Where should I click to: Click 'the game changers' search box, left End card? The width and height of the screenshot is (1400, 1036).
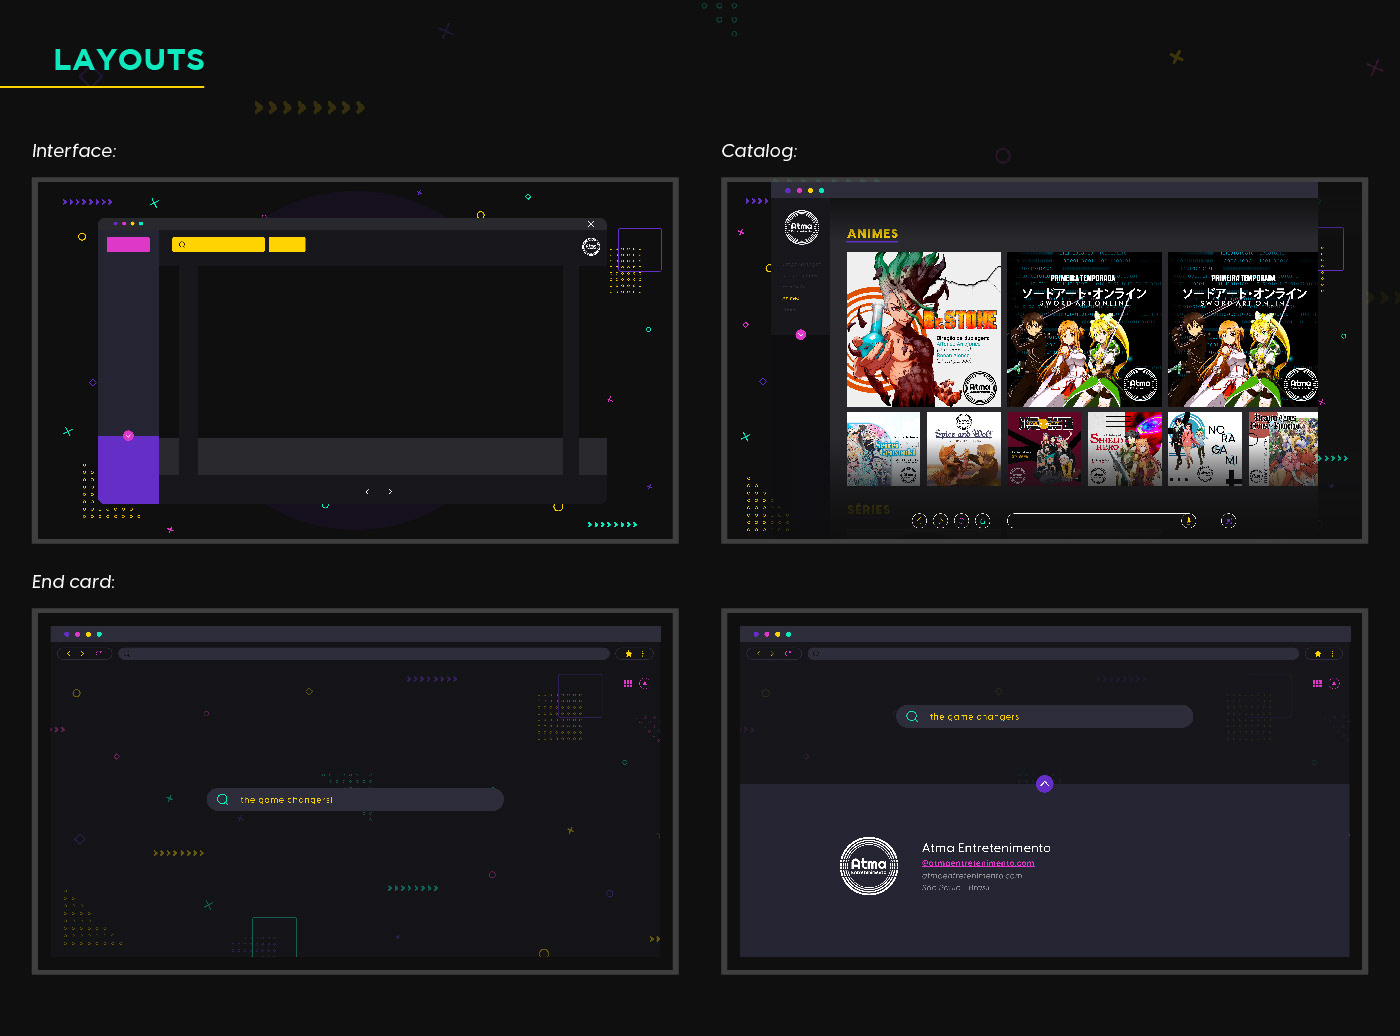pos(355,800)
